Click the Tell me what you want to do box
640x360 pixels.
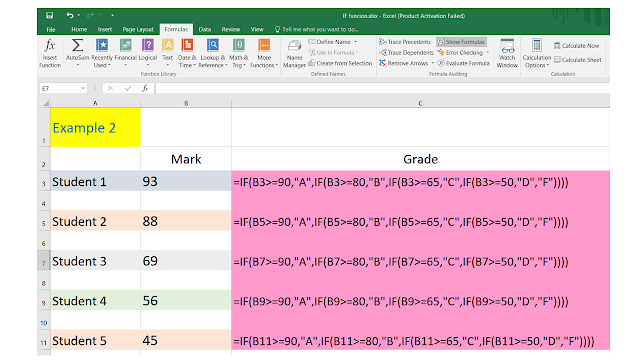[316, 29]
